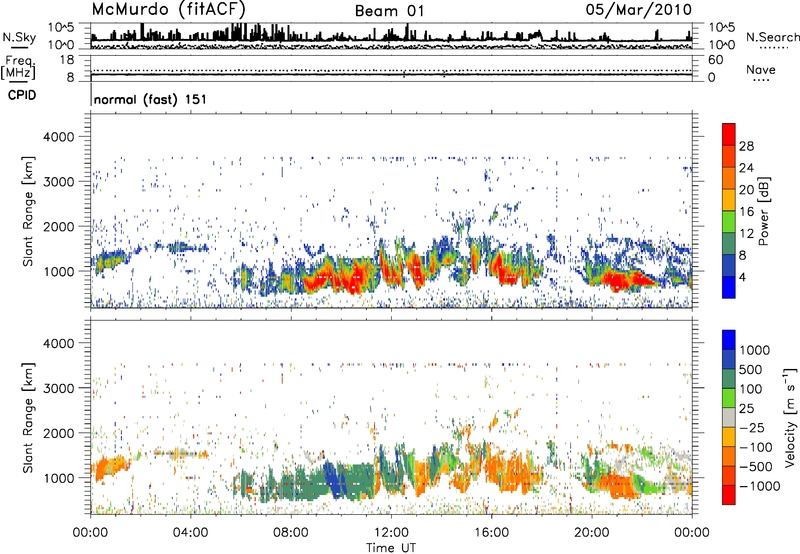Click the 'N.Search' legend label
Image resolution: width=800 pixels, height=554 pixels.
(772, 37)
